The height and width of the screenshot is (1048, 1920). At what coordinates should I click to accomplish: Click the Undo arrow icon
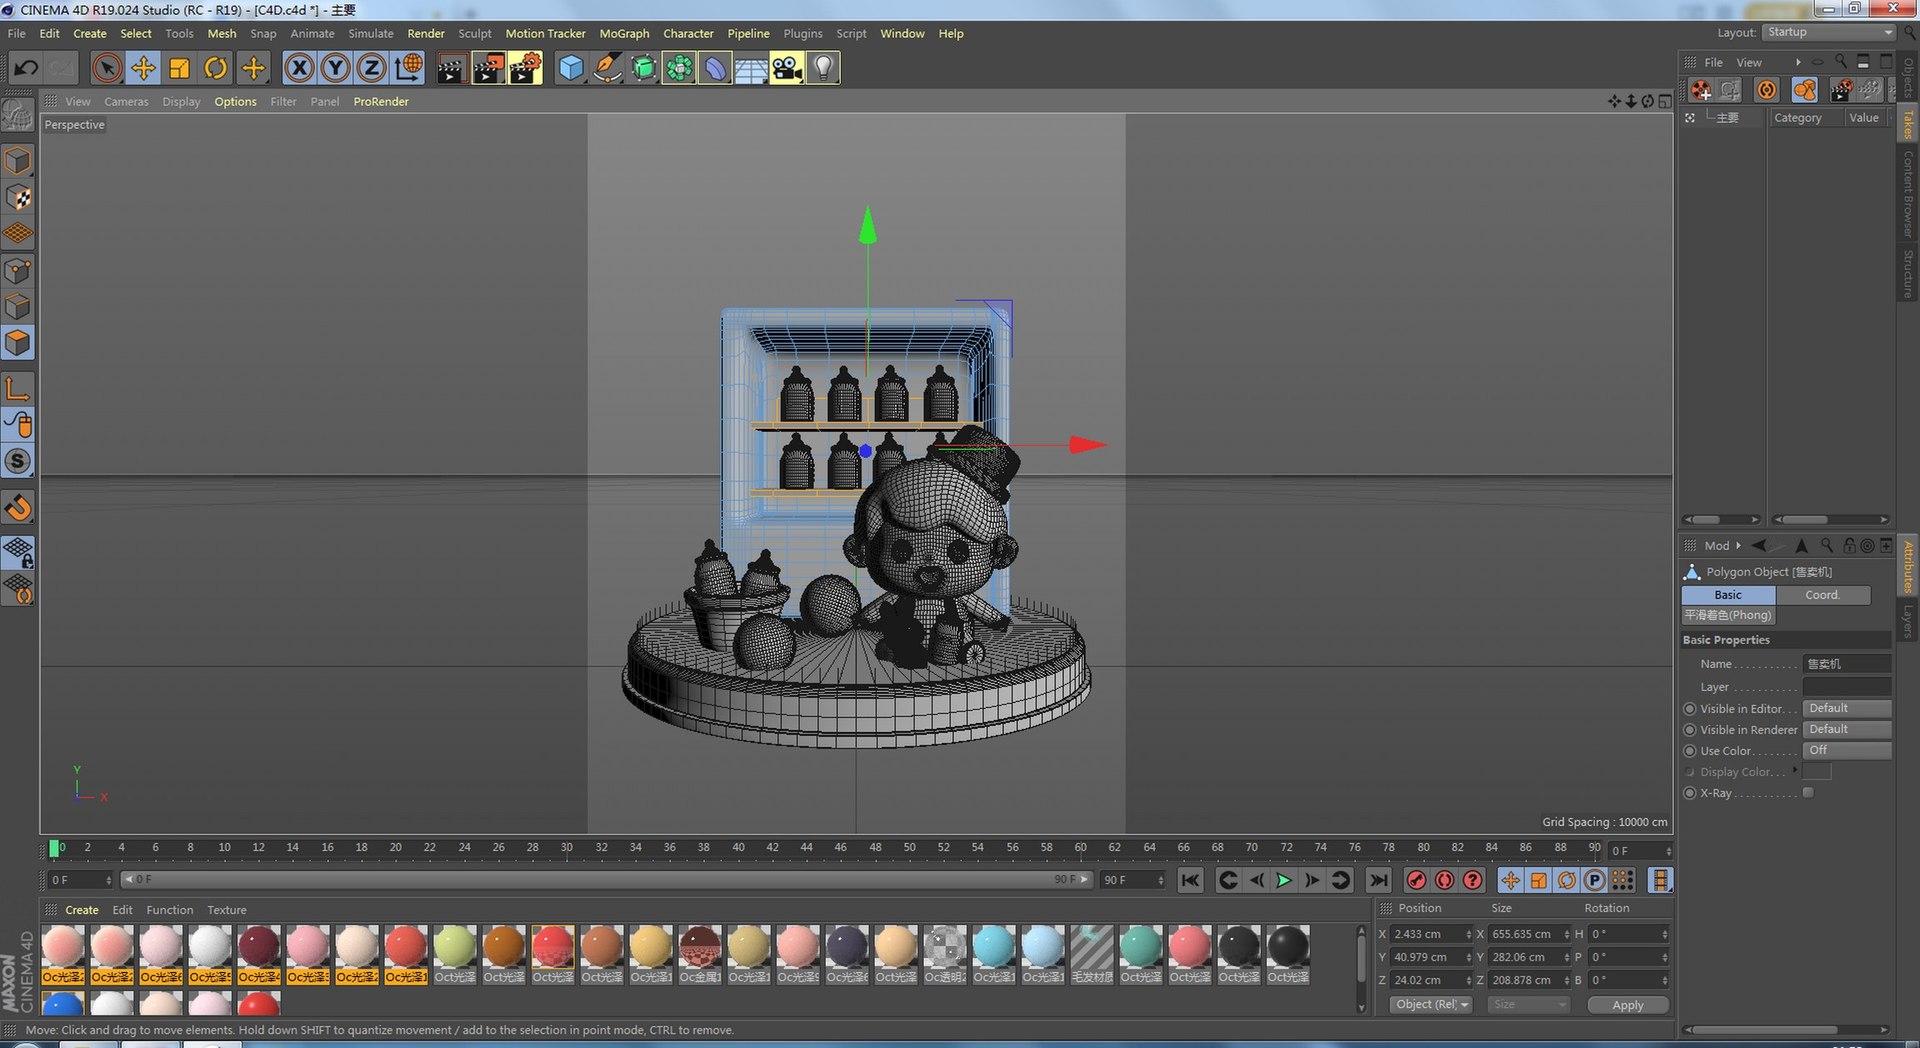tap(26, 68)
